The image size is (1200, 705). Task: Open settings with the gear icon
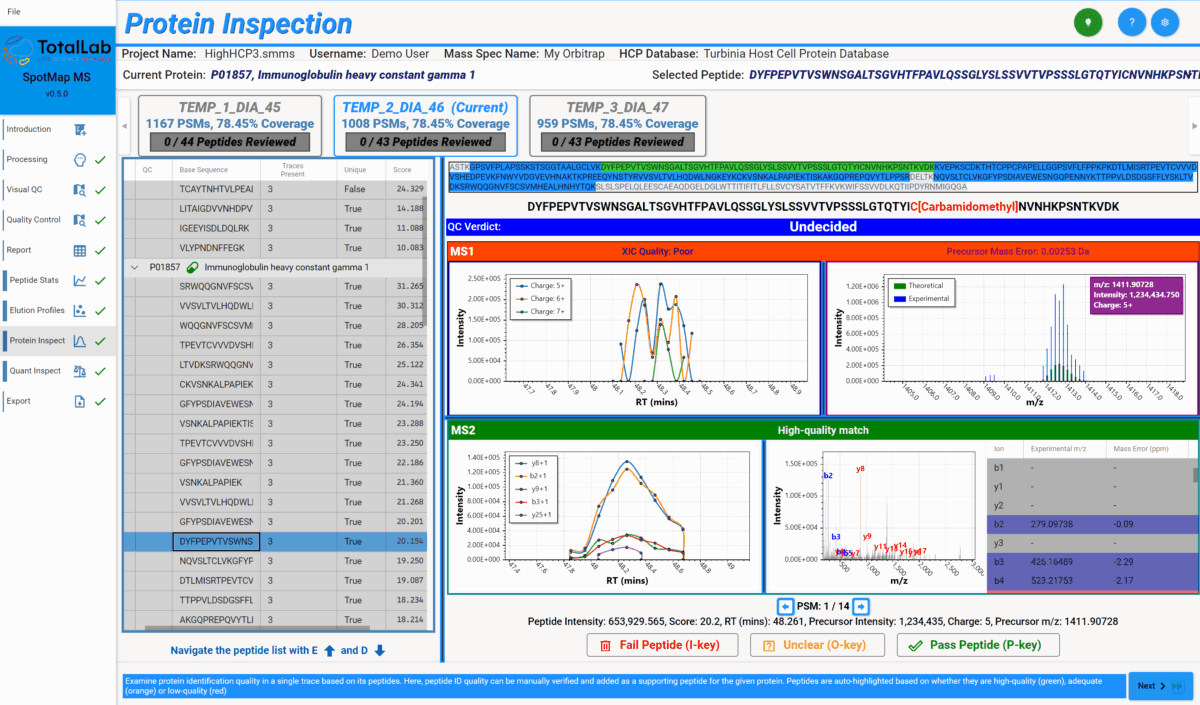coord(1164,22)
